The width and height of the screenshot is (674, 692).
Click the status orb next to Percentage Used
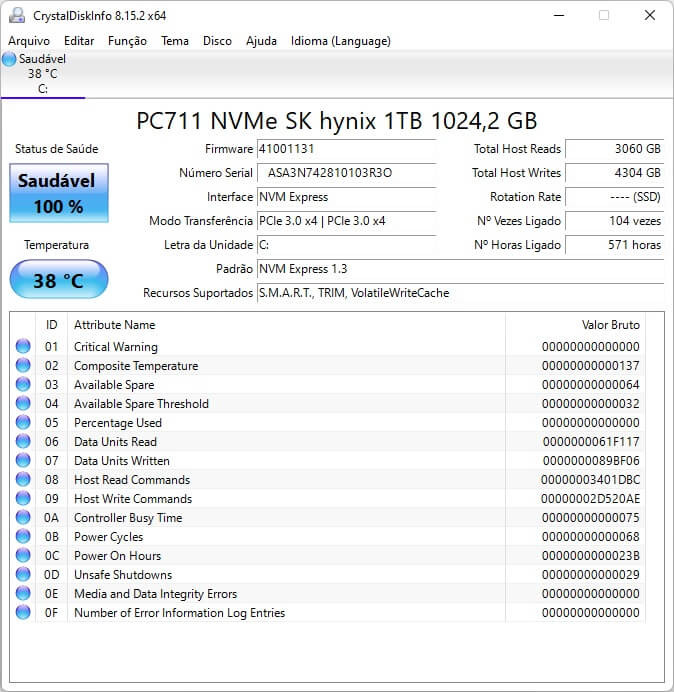23,423
